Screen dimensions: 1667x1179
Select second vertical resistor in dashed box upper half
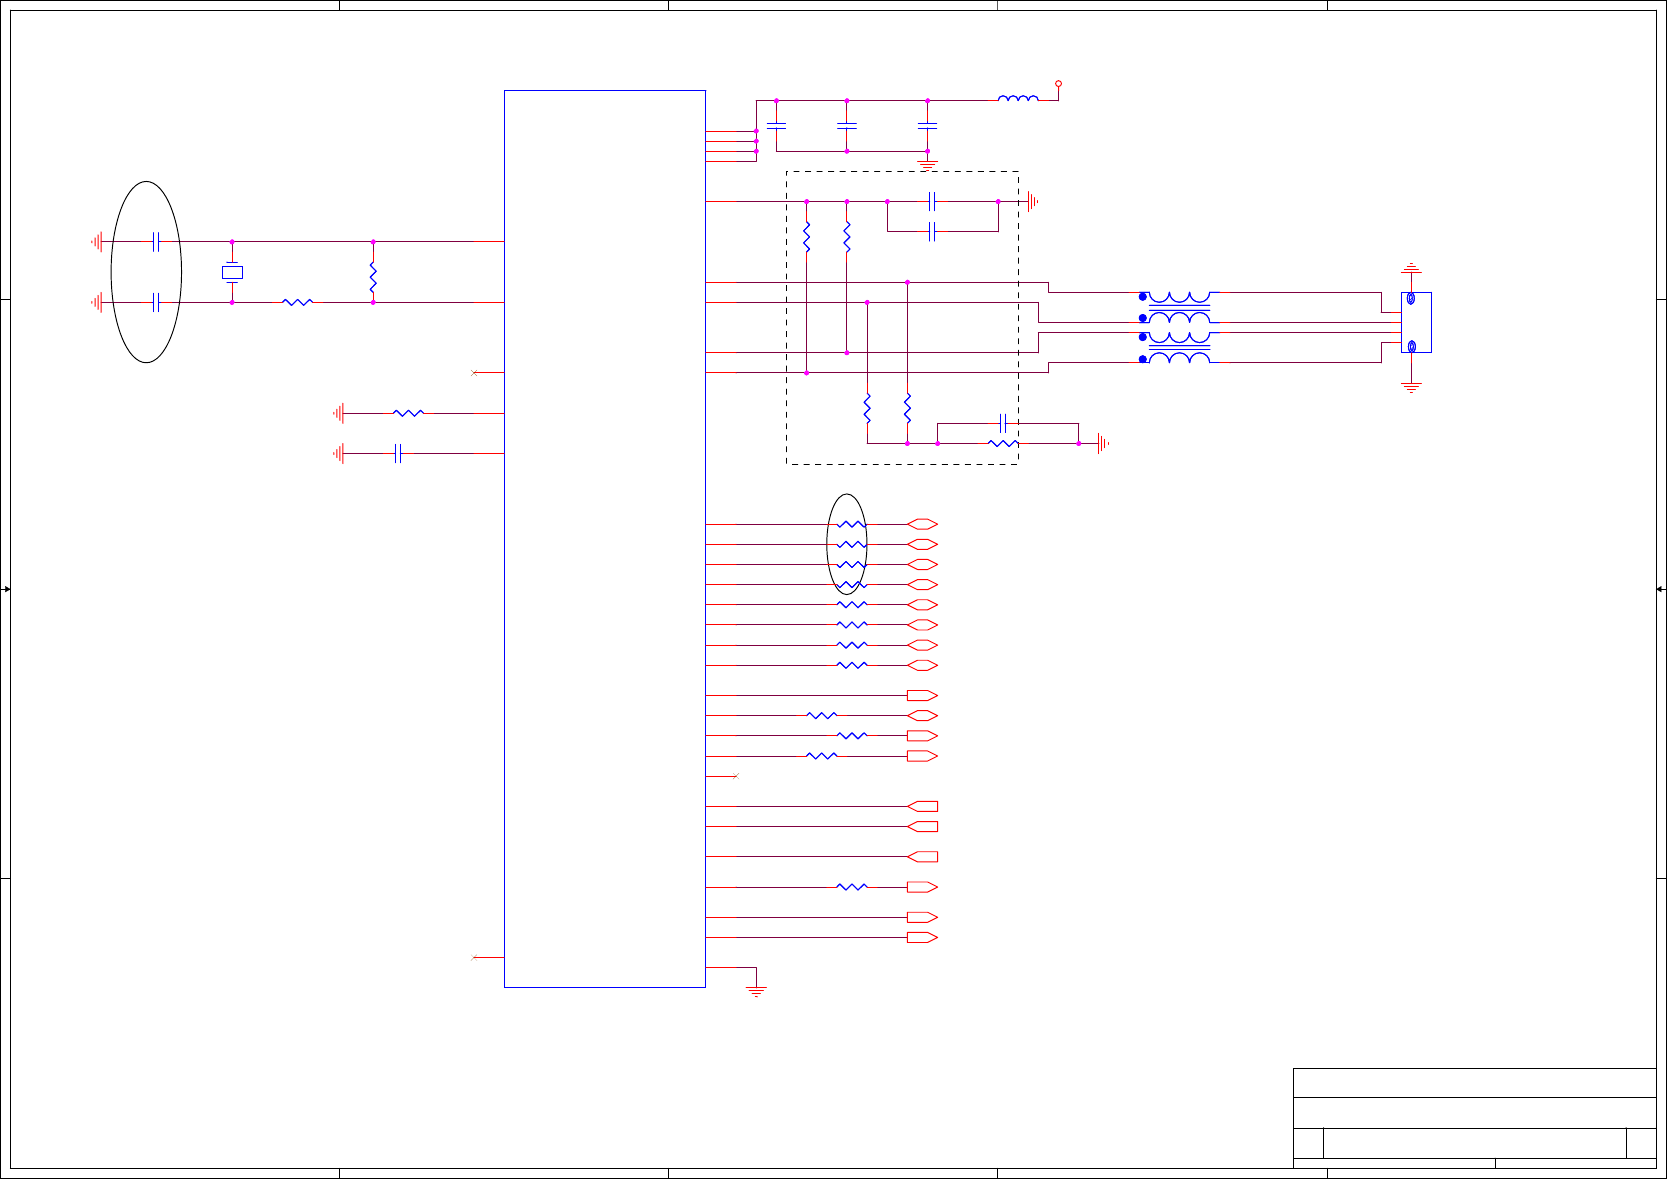(847, 237)
